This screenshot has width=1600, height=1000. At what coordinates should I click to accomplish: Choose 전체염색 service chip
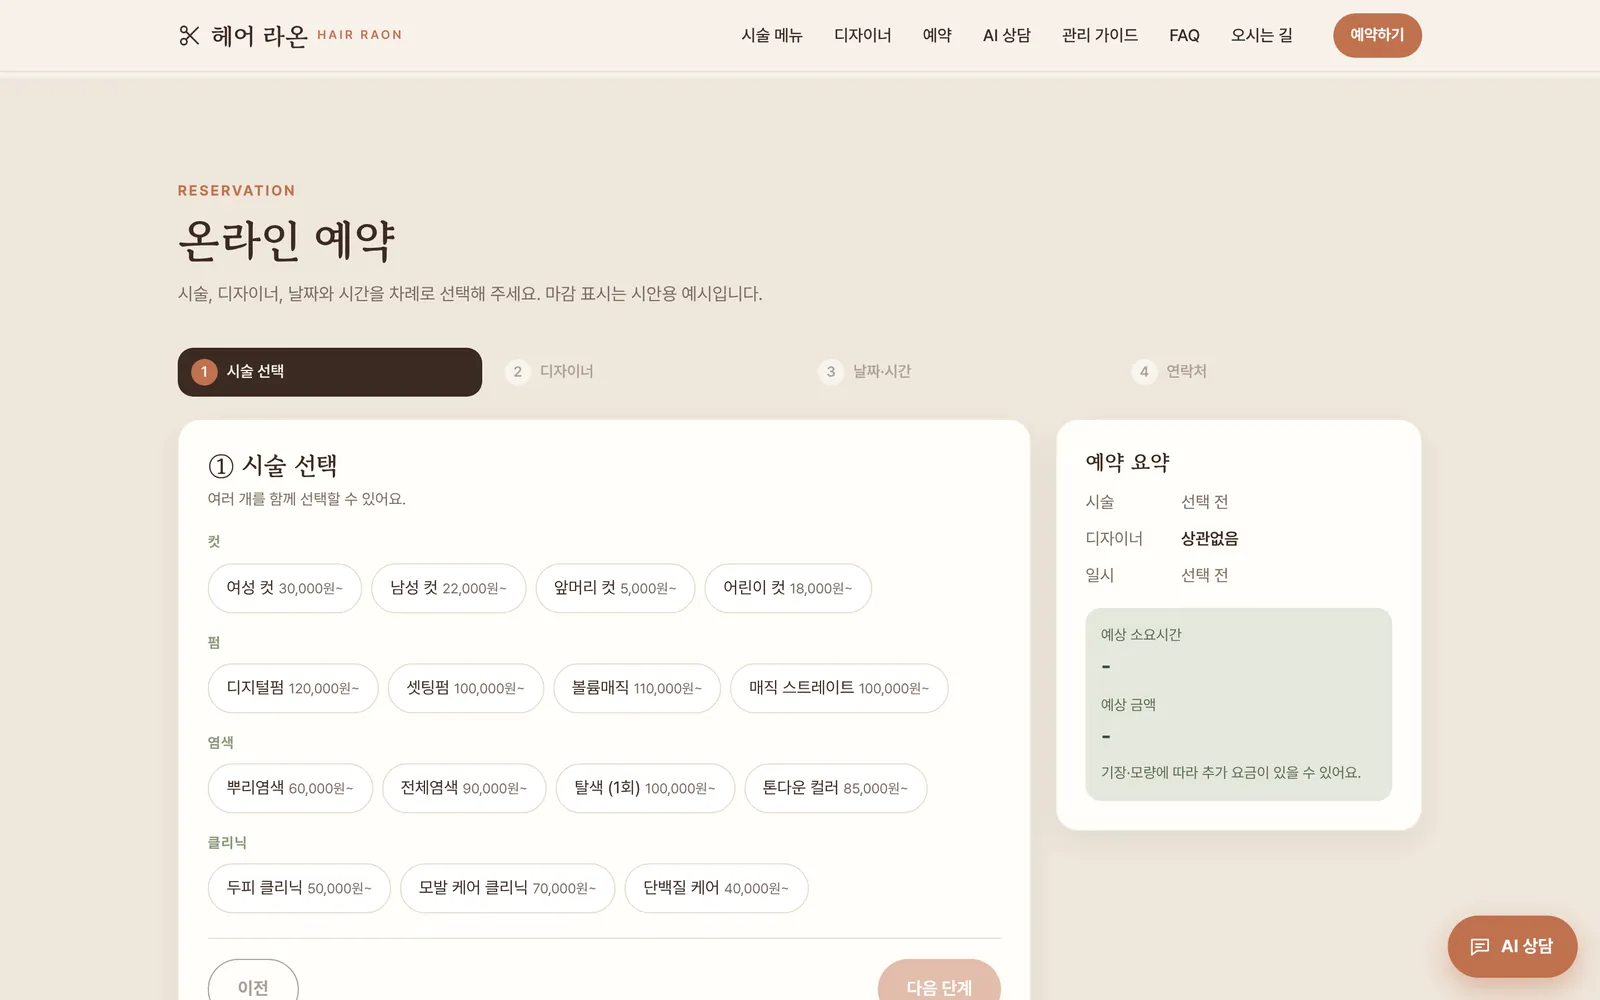pyautogui.click(x=464, y=788)
